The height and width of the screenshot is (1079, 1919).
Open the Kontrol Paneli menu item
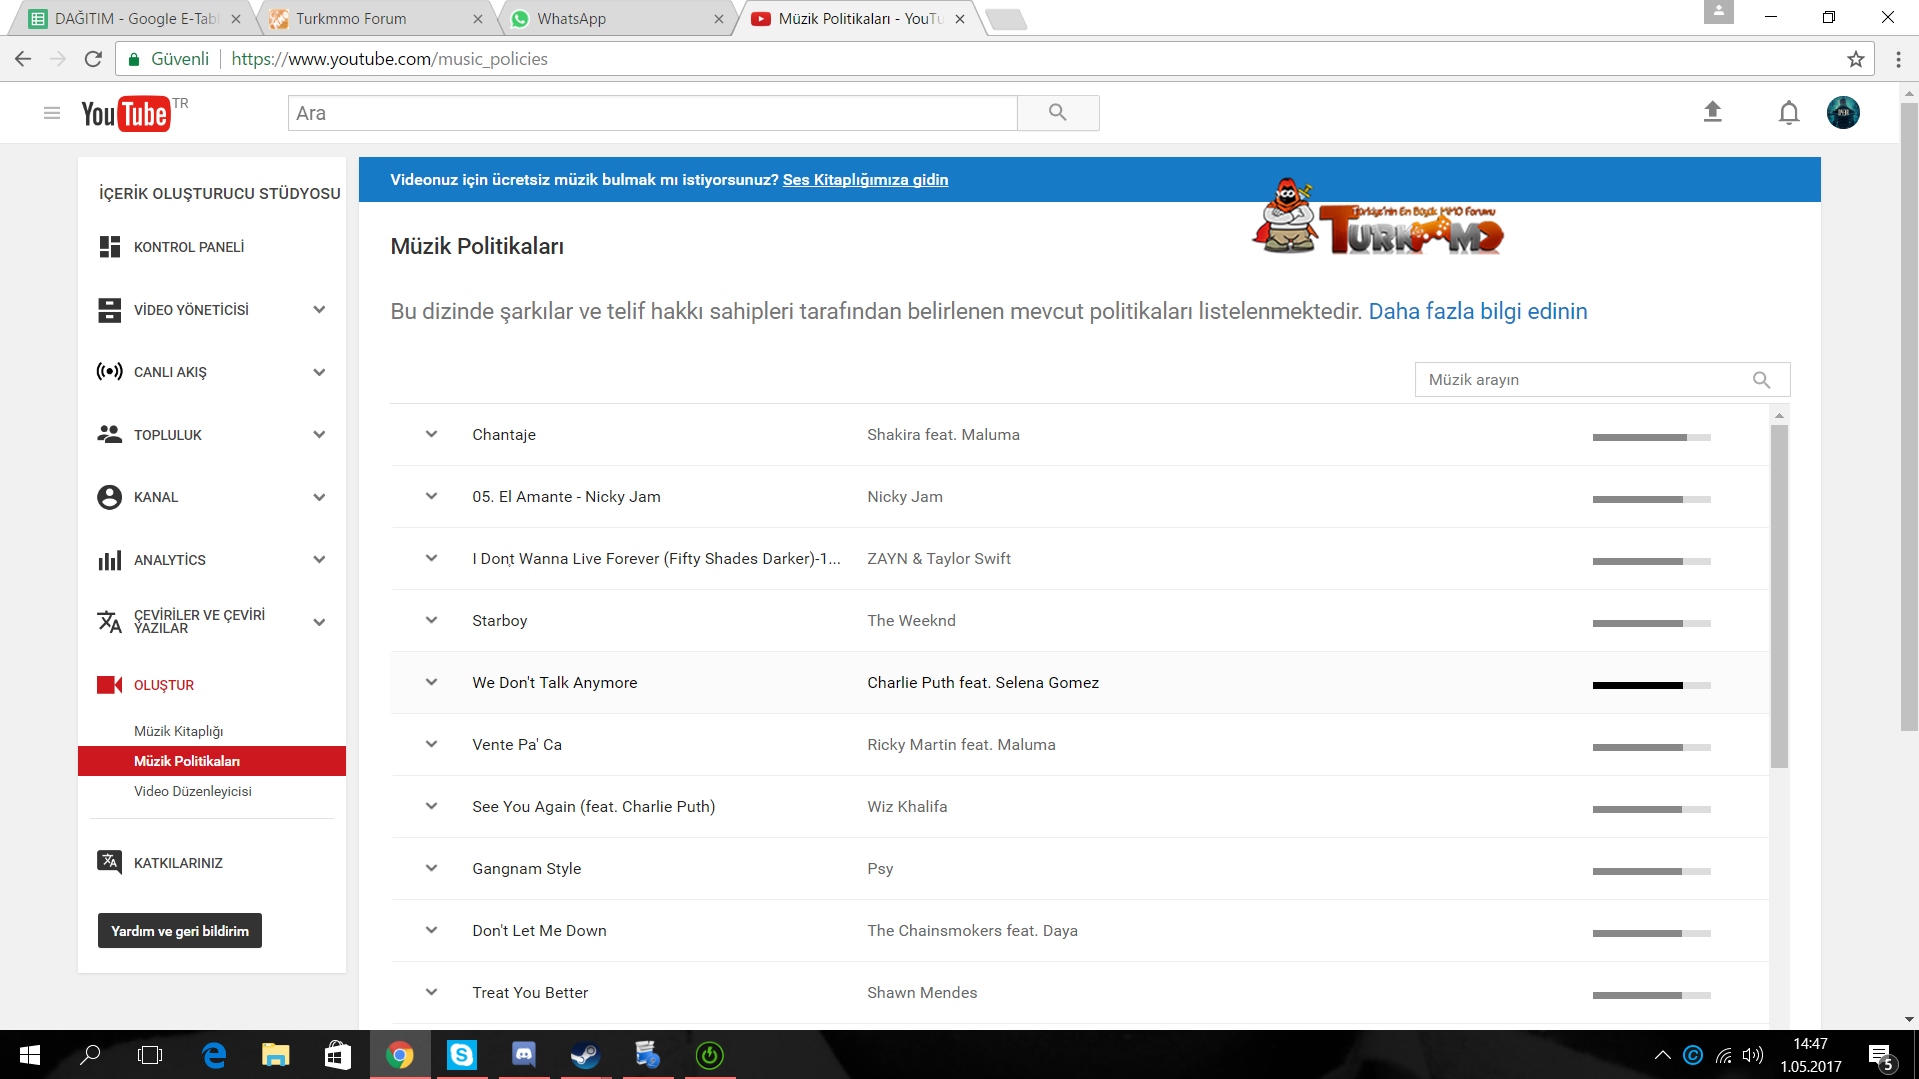point(189,247)
